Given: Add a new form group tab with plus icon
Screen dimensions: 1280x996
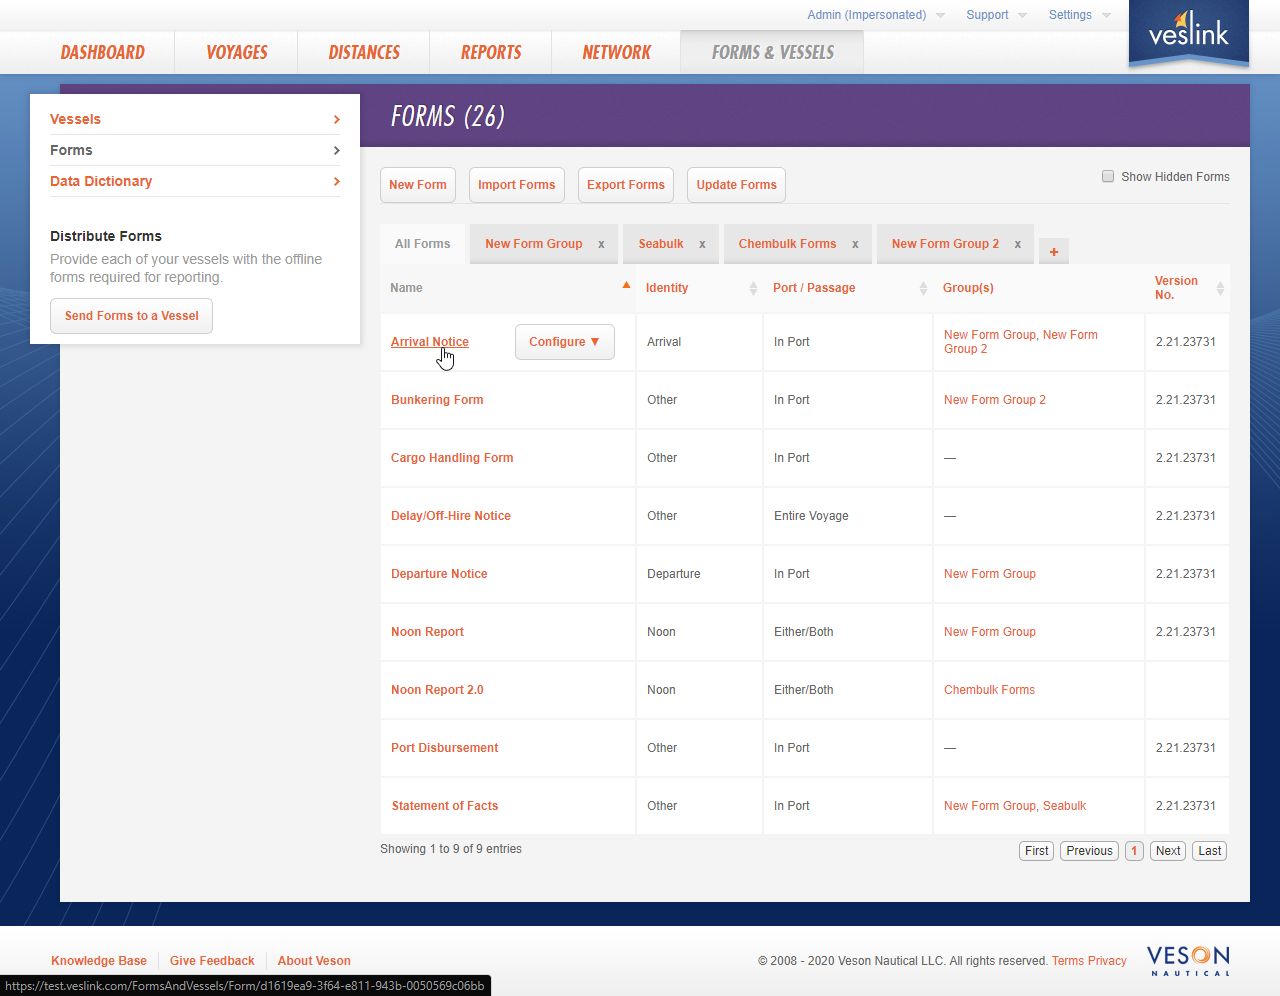Looking at the screenshot, I should (1054, 252).
